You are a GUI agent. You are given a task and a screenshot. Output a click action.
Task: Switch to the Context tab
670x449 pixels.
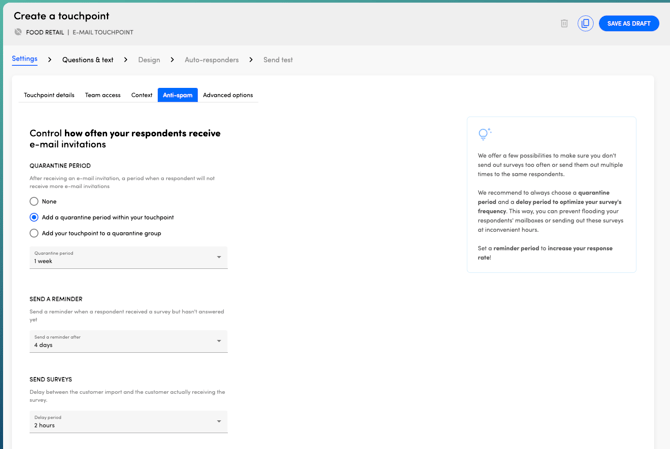click(x=142, y=95)
